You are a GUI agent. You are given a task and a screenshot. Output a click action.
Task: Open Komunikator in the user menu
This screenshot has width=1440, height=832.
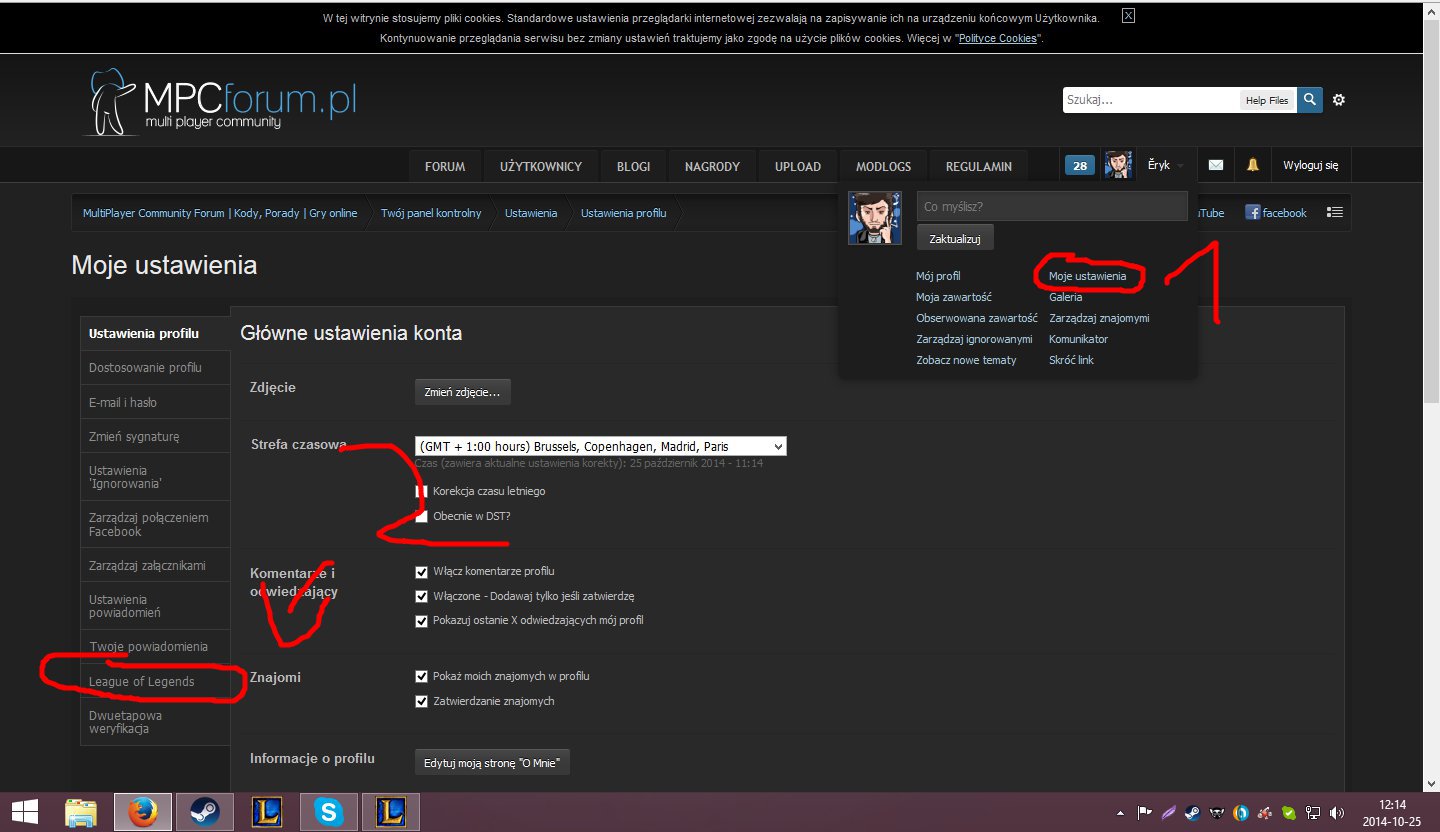pyautogui.click(x=1078, y=339)
